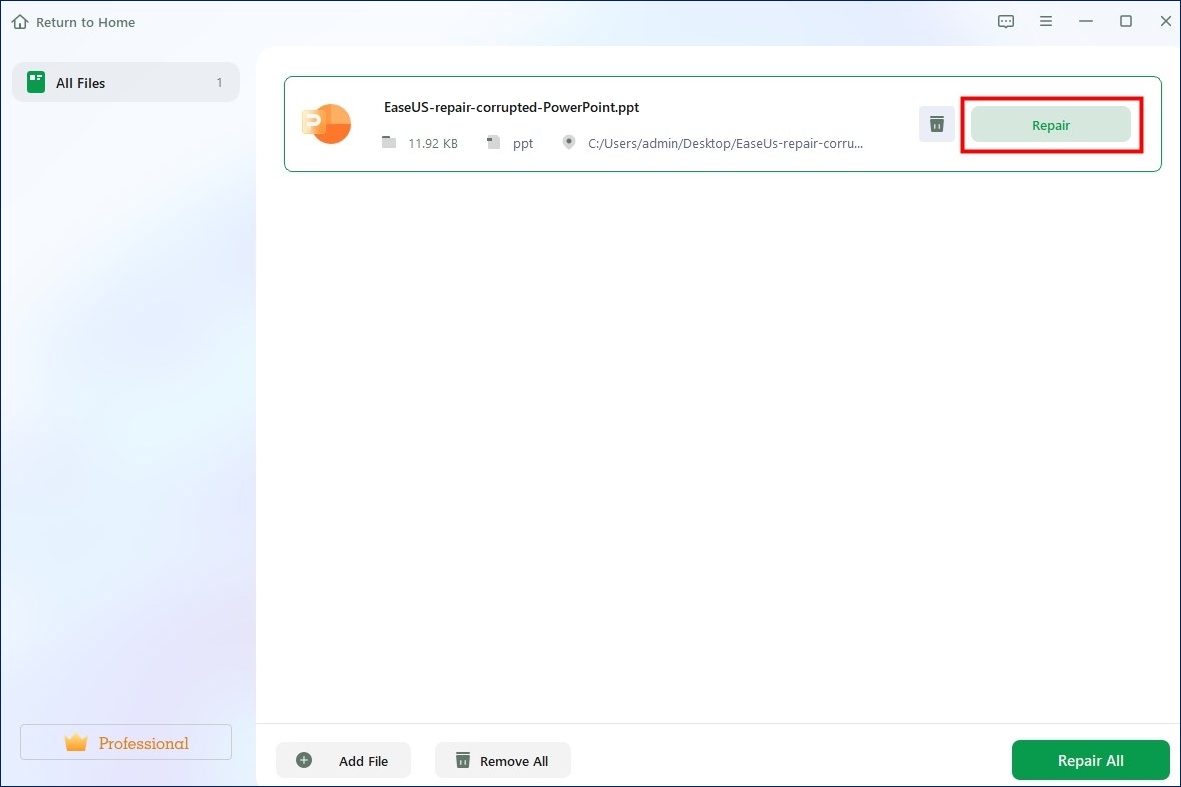Click the document icon beside ppt
Screen dimensions: 1181x787
pyautogui.click(x=493, y=142)
